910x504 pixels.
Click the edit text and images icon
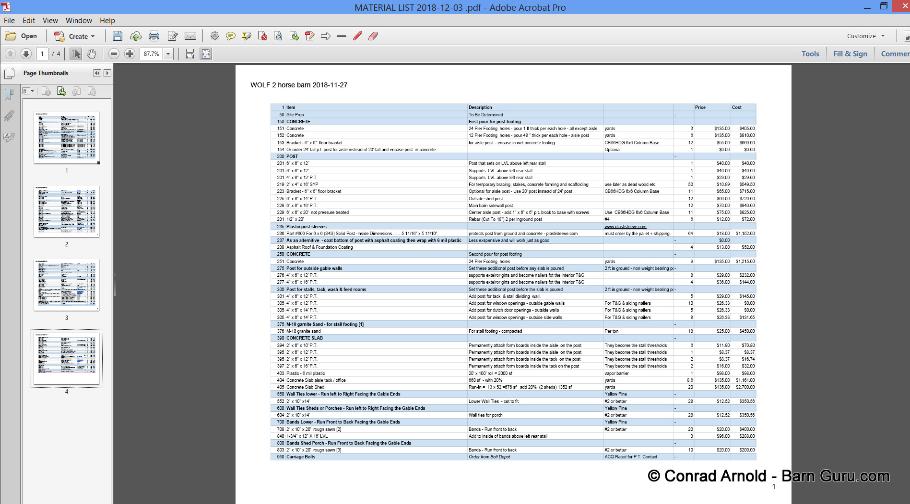pyautogui.click(x=172, y=36)
